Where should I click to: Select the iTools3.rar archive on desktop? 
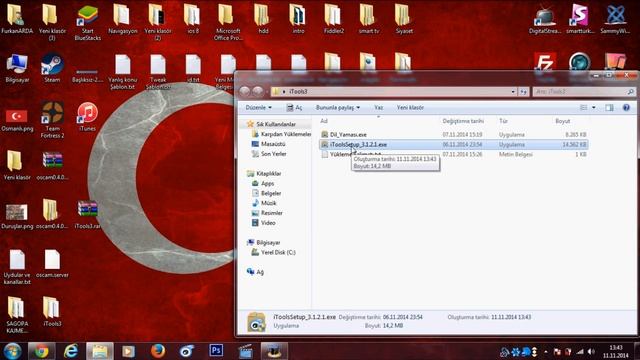(x=87, y=214)
